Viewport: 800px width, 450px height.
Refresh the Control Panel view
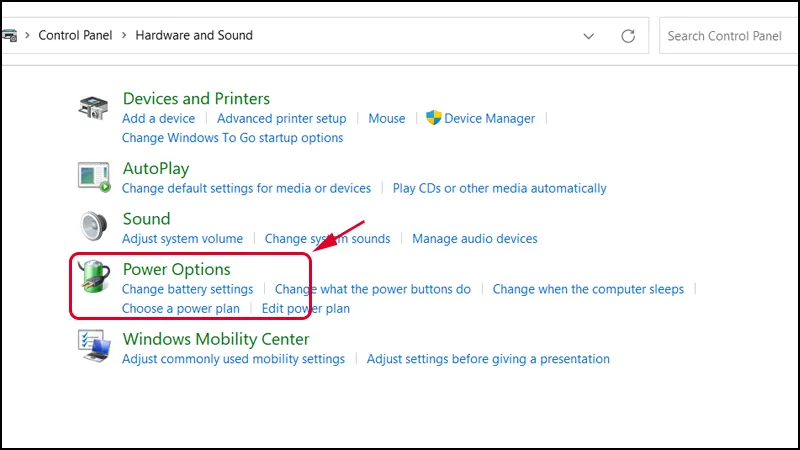pyautogui.click(x=628, y=36)
